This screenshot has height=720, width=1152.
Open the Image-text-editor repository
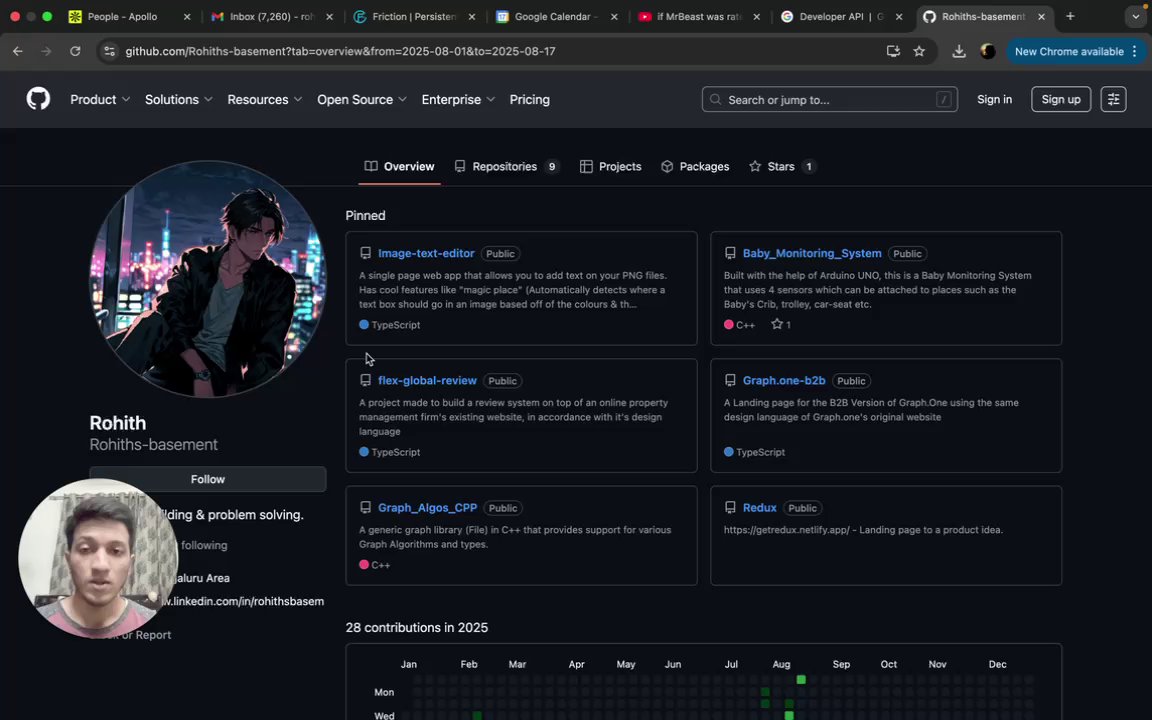pos(426,253)
